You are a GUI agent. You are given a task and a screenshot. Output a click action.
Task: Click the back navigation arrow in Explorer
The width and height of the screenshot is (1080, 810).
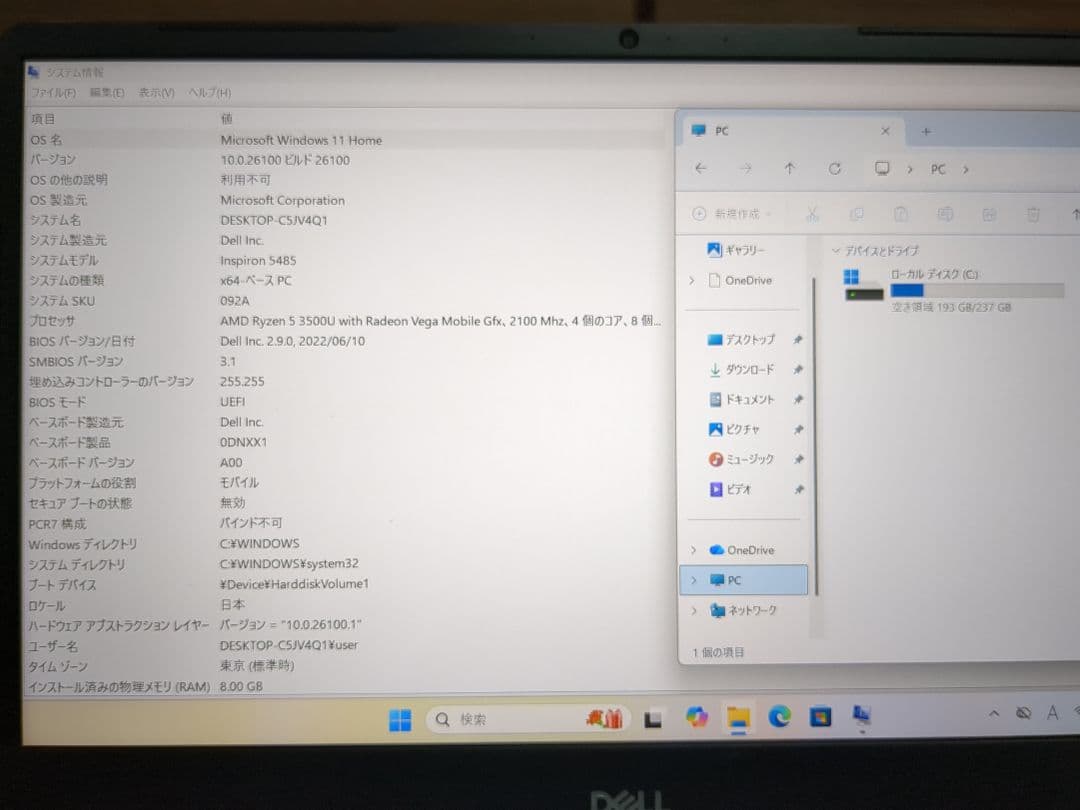700,169
